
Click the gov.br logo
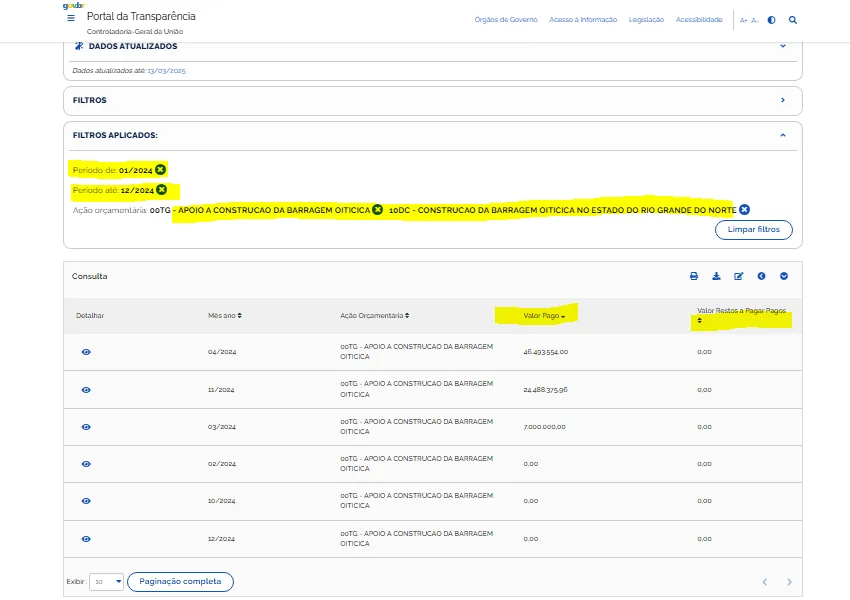pos(74,5)
